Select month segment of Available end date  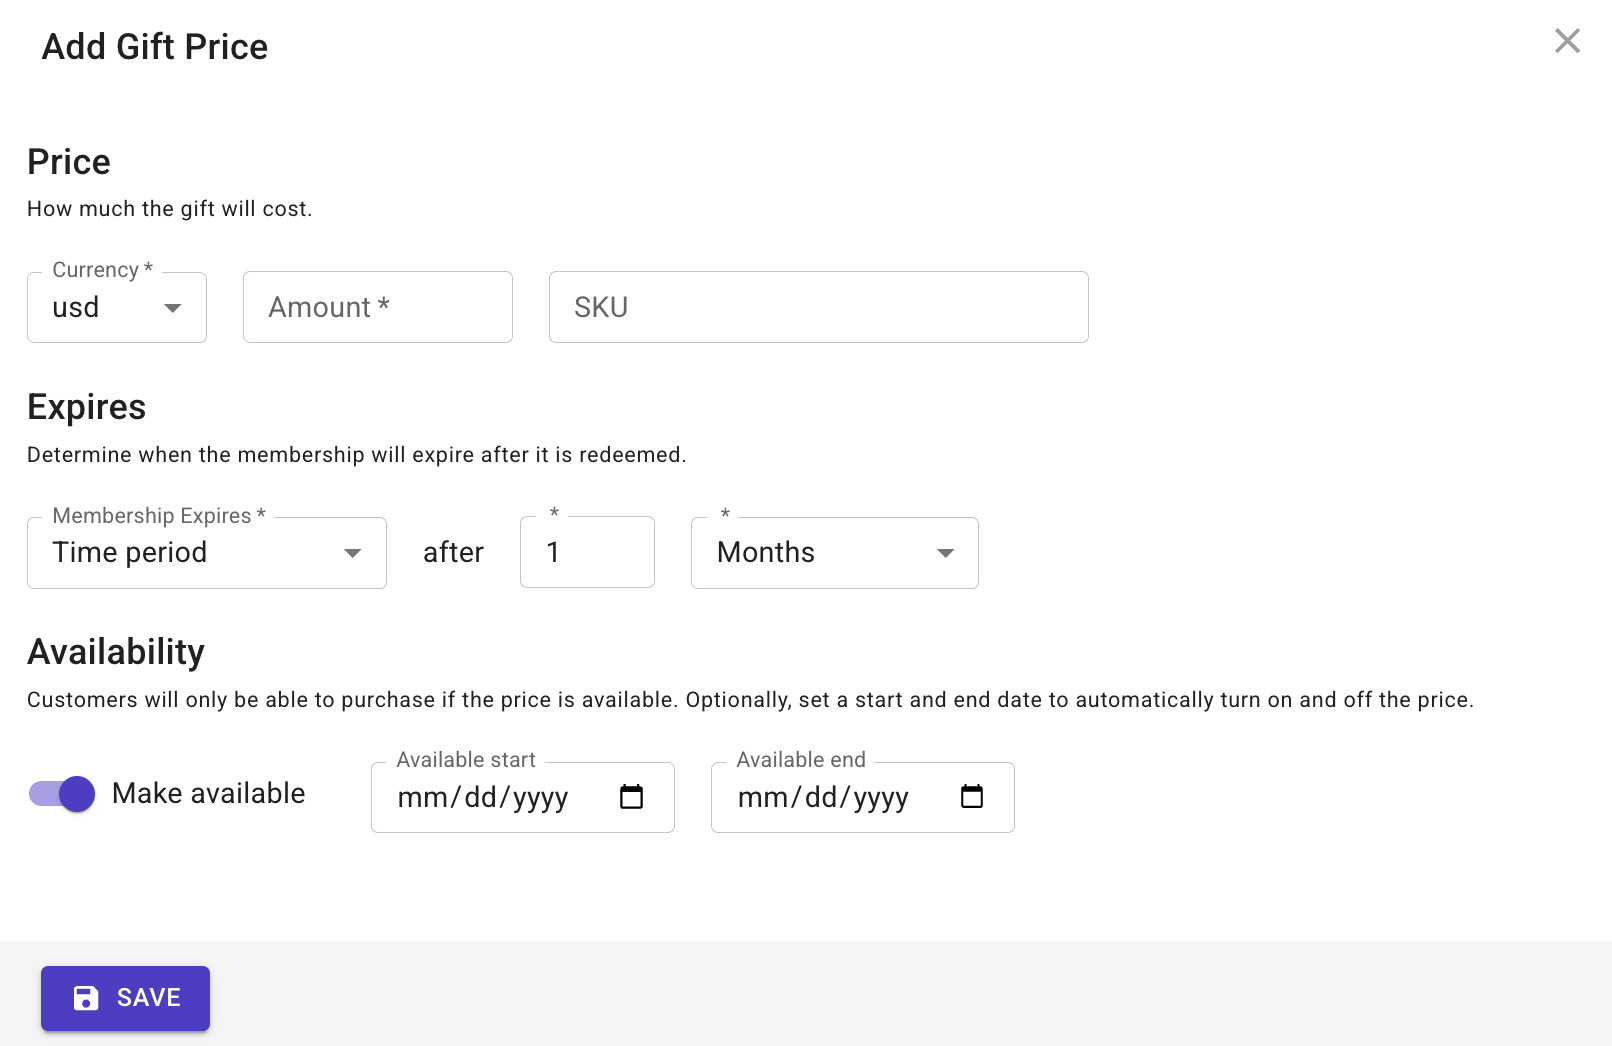(763, 798)
